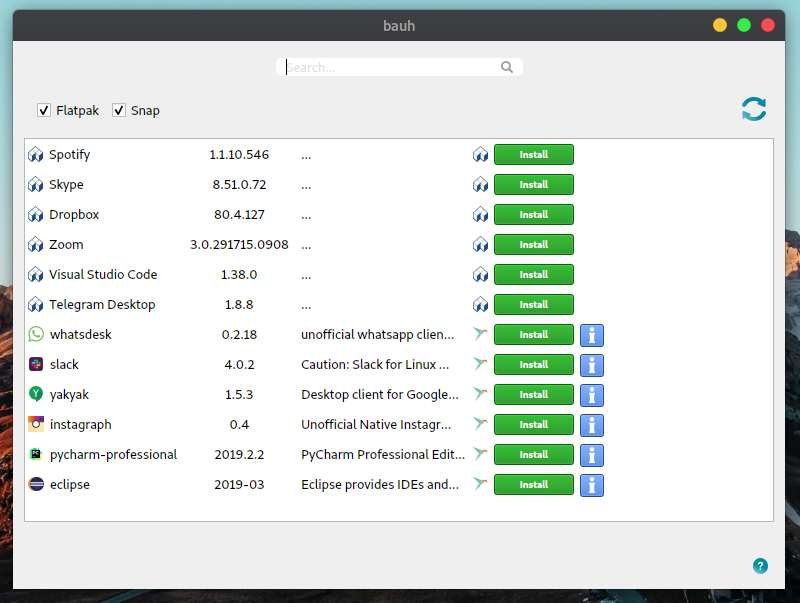Click version 2019-03 of eclipse
This screenshot has width=800, height=603.
[239, 485]
